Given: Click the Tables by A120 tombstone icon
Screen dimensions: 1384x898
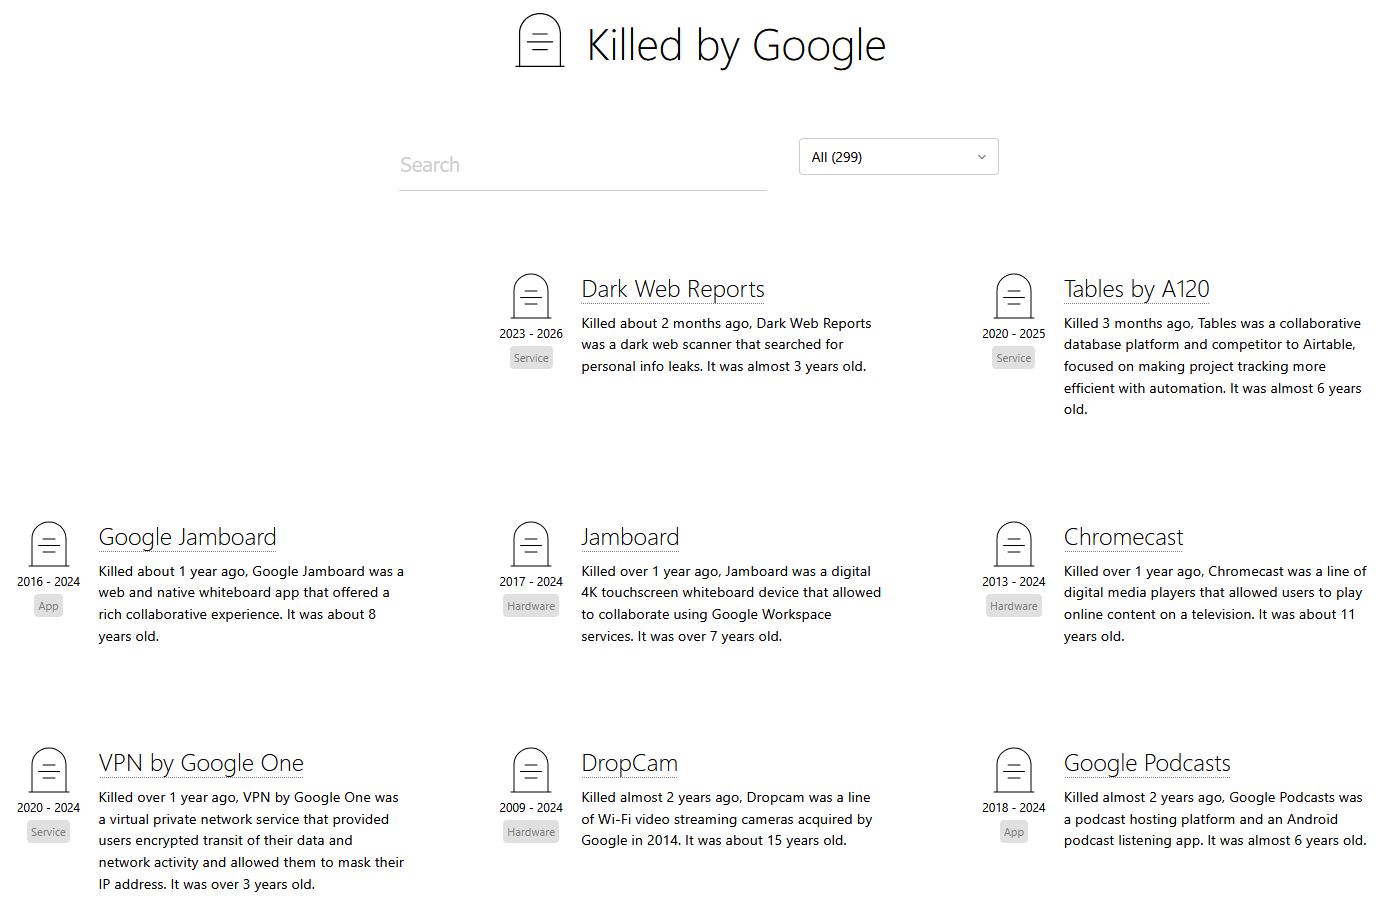Looking at the screenshot, I should pos(1014,297).
